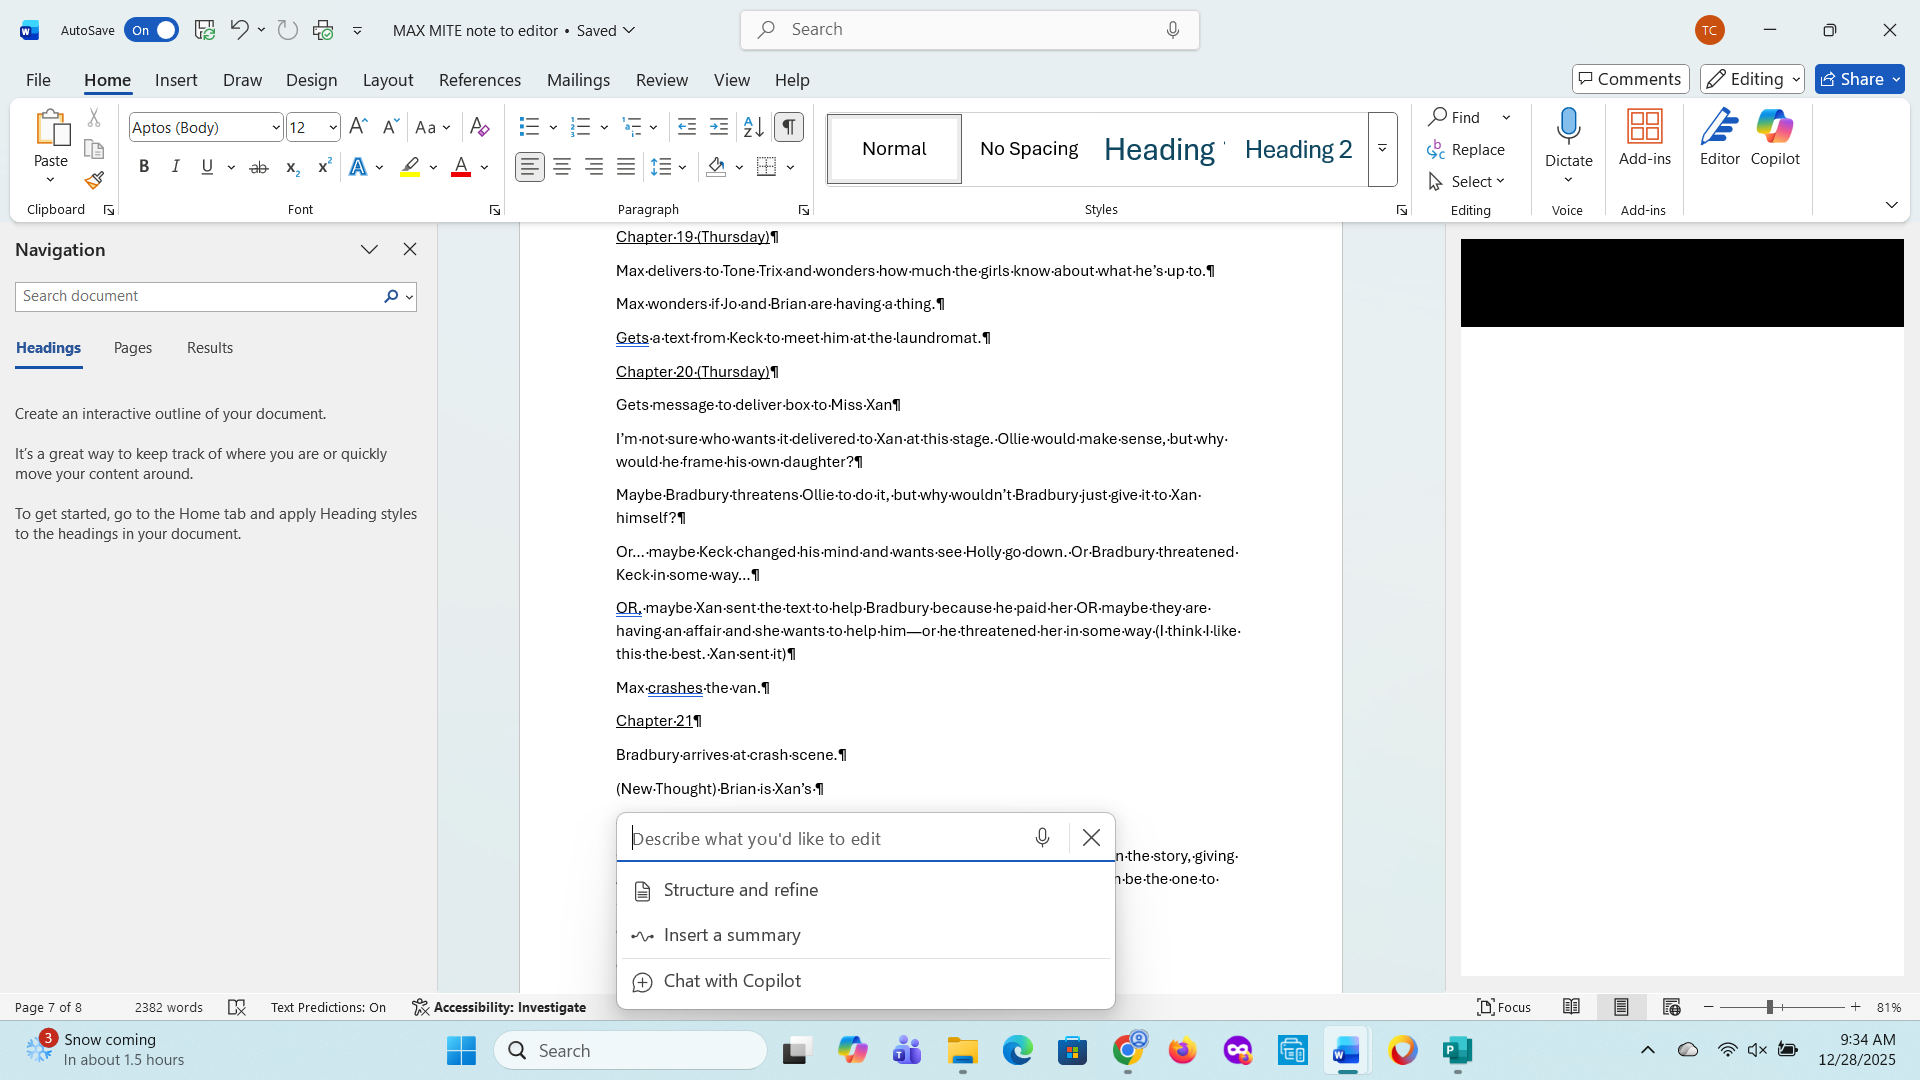The image size is (1920, 1080).
Task: Apply strikethrough to text
Action: point(258,166)
